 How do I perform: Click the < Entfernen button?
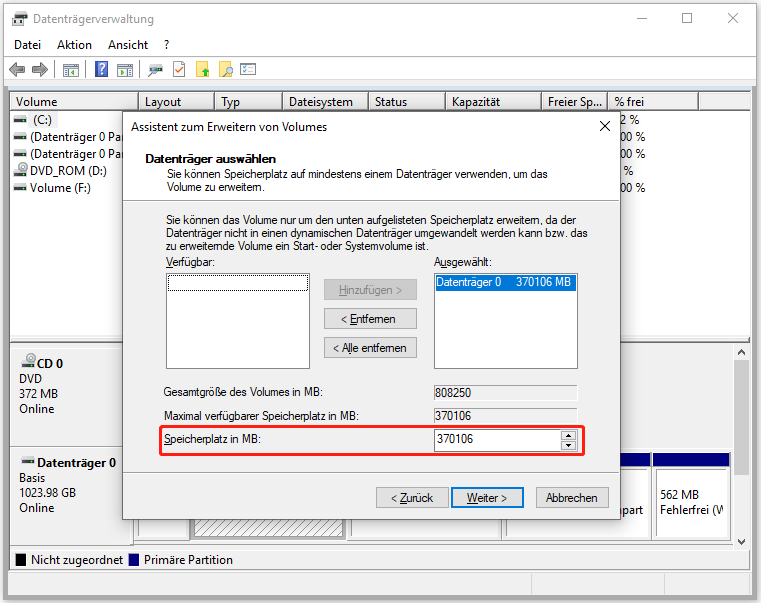(x=370, y=318)
